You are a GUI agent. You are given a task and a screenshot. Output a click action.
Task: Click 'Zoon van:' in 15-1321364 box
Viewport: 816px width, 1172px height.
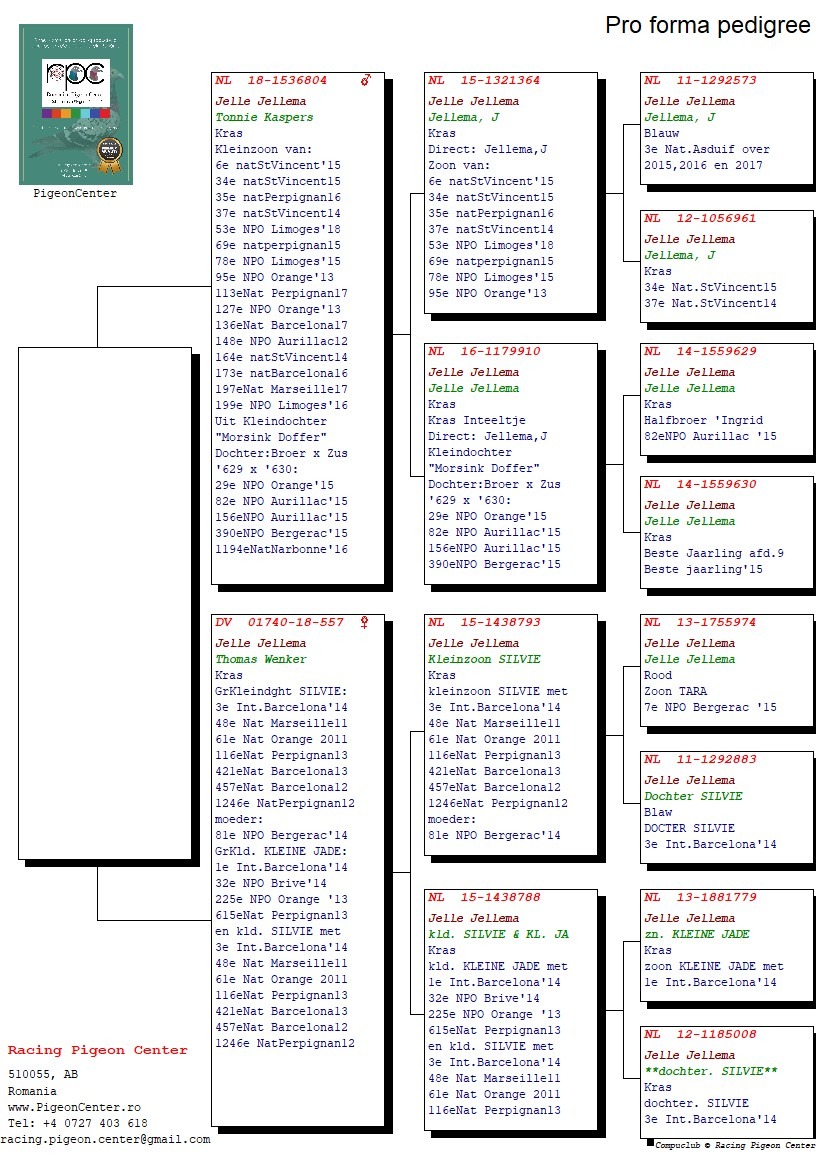[460, 165]
